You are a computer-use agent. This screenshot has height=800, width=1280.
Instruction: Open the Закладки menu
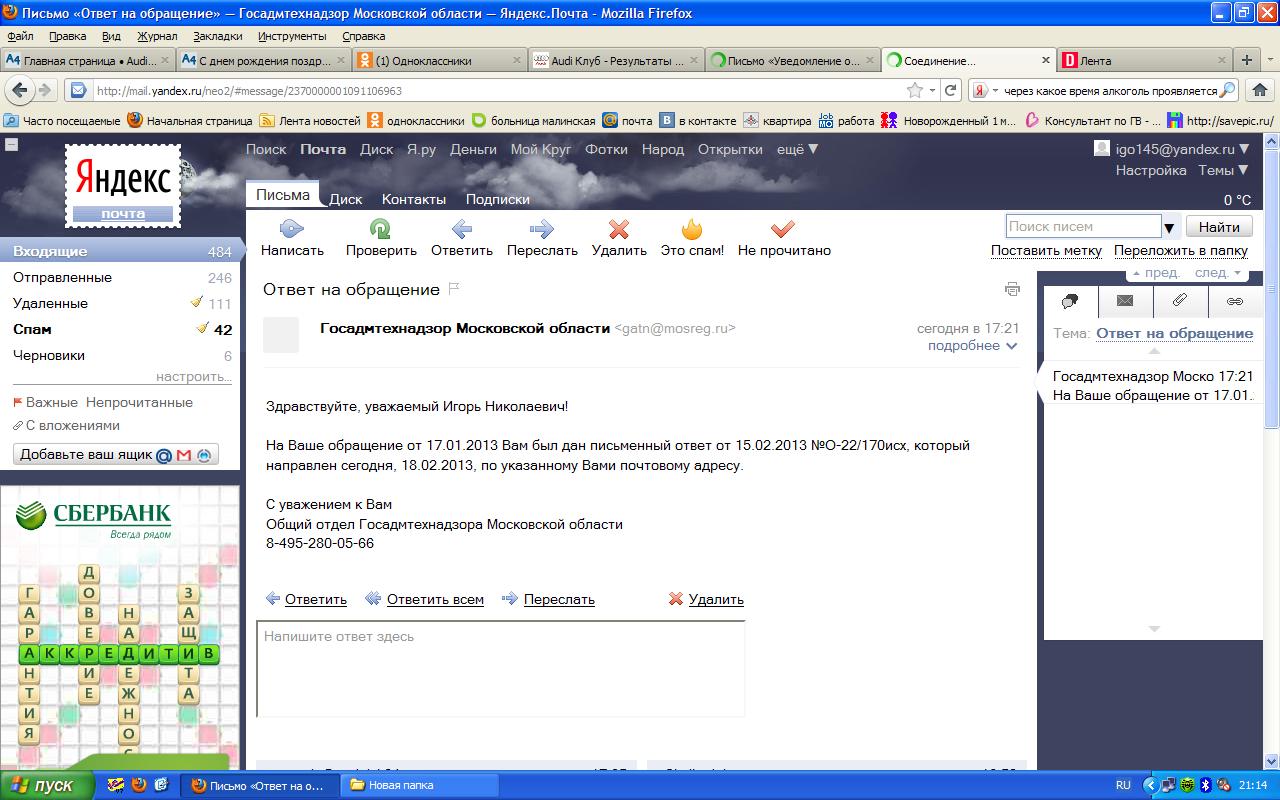(x=218, y=36)
